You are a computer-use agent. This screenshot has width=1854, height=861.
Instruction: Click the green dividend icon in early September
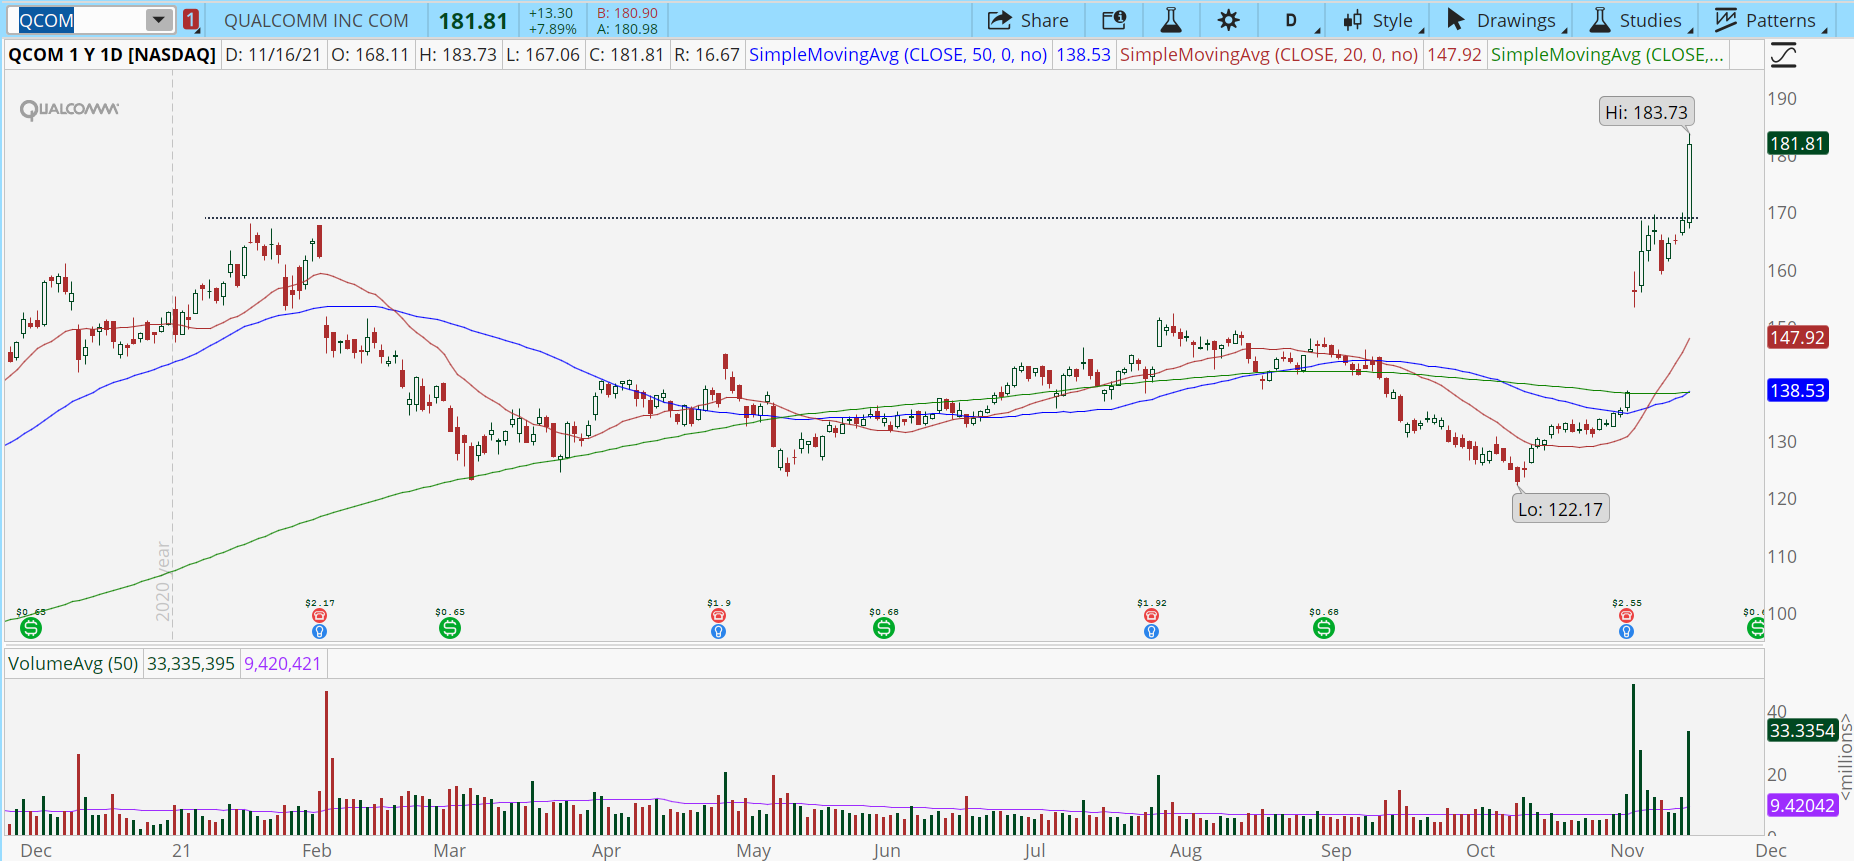click(1324, 628)
